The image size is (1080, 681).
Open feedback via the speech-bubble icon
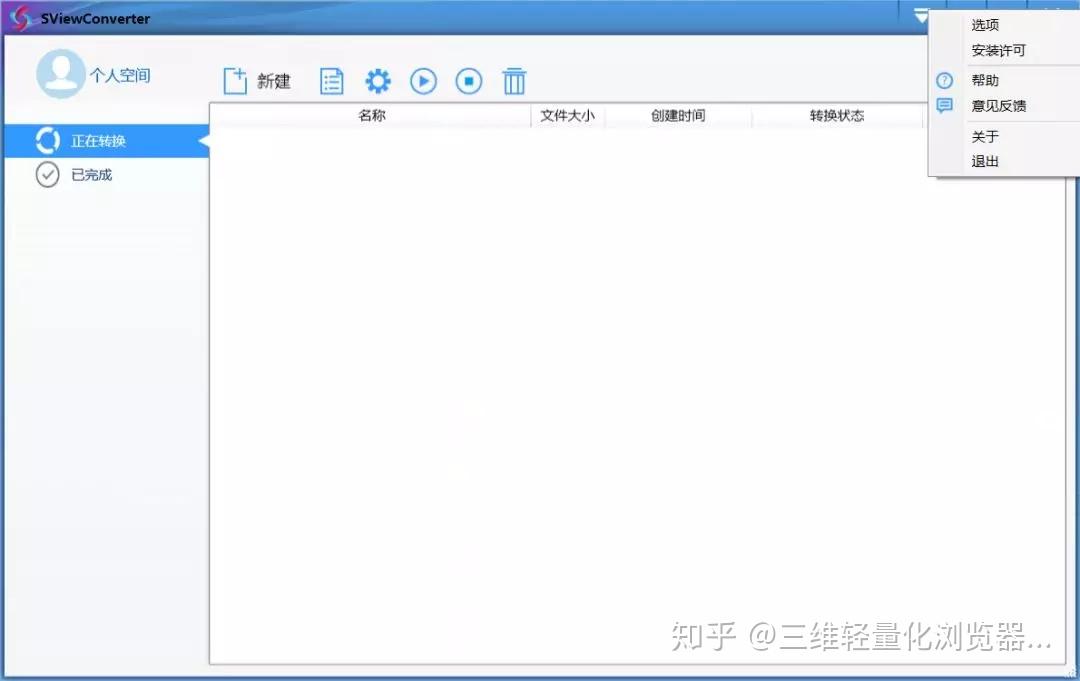(943, 105)
